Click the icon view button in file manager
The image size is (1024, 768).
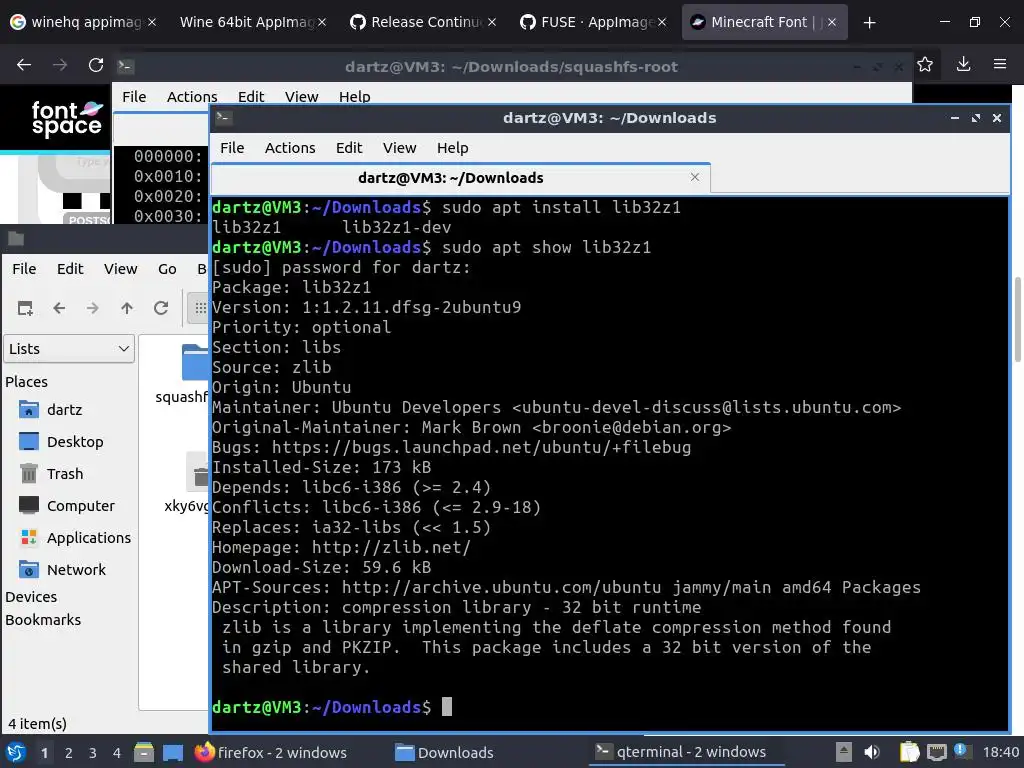pyautogui.click(x=199, y=308)
